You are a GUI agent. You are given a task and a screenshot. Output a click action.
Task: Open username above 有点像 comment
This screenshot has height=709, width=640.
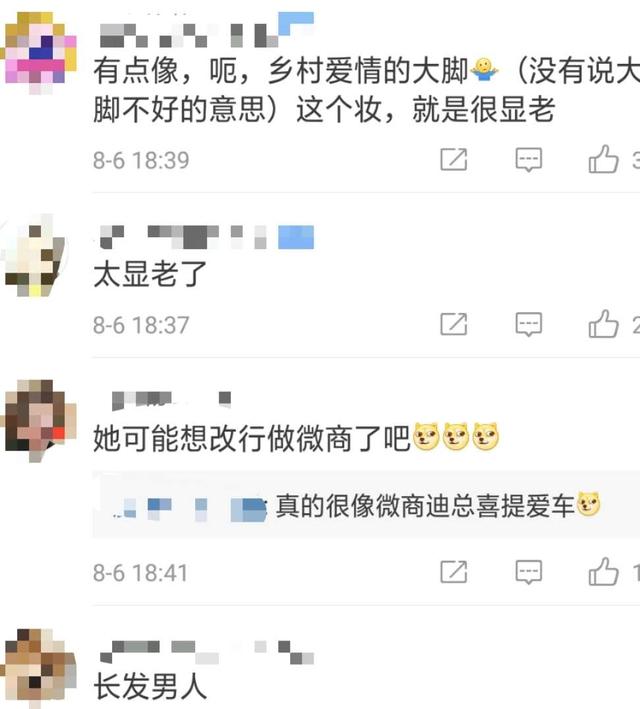[x=206, y=30]
